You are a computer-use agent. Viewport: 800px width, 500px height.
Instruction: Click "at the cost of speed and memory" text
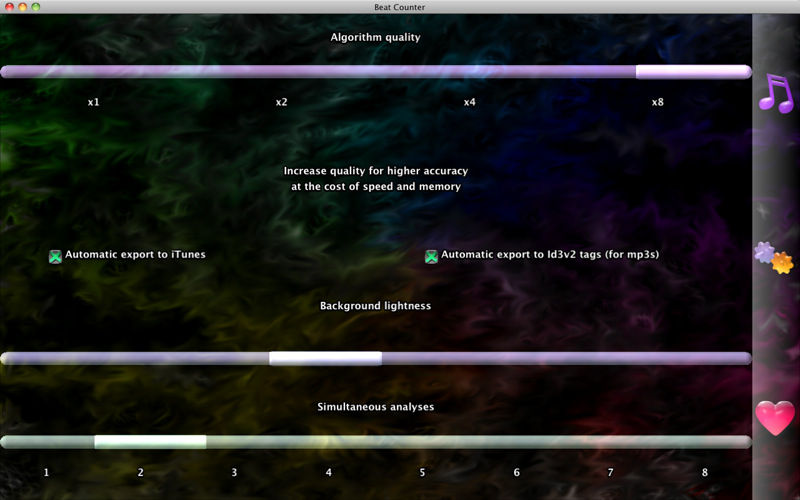point(376,187)
